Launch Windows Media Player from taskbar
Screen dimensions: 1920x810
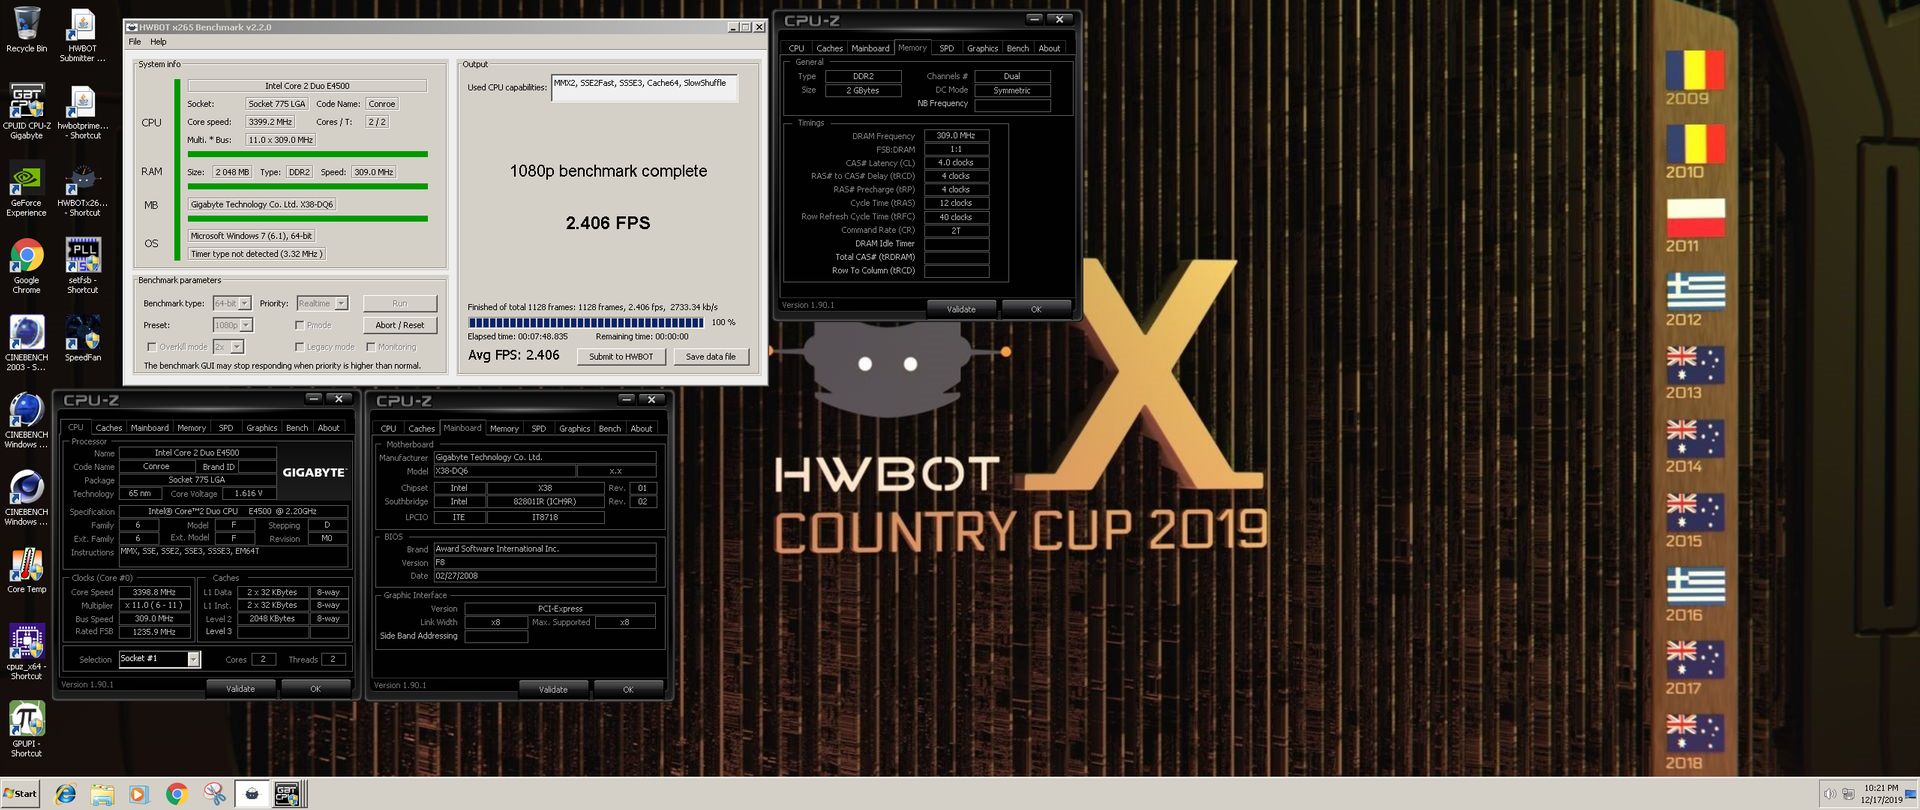[139, 794]
